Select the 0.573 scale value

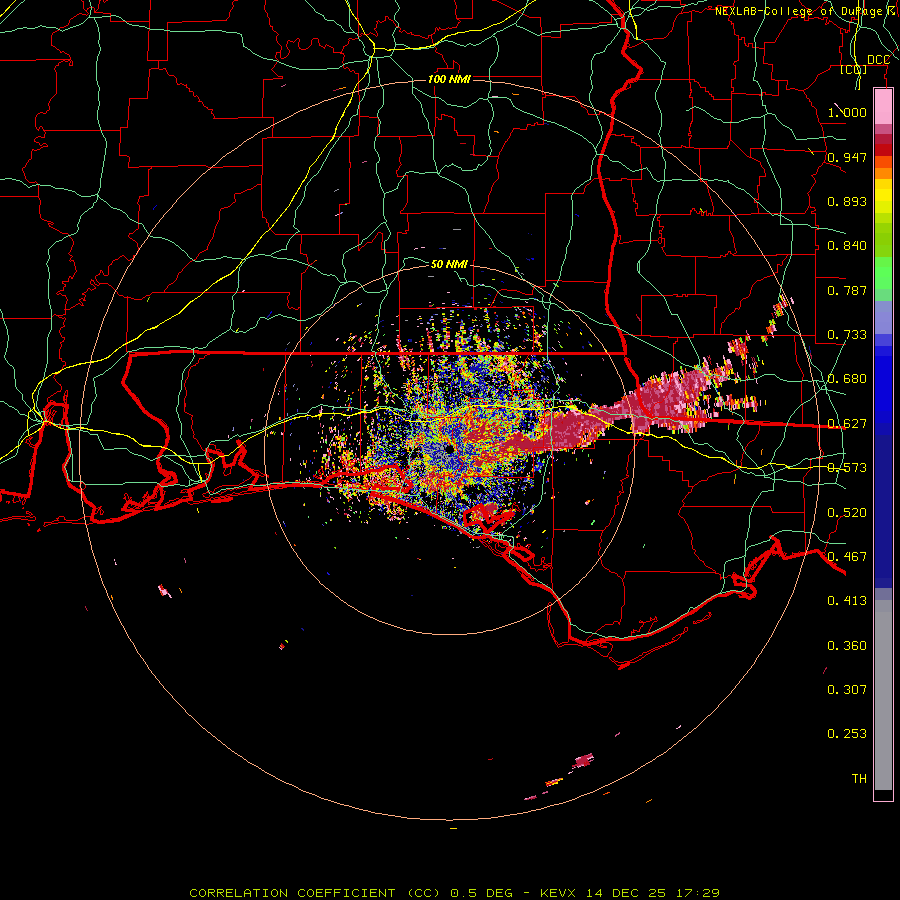click(847, 468)
